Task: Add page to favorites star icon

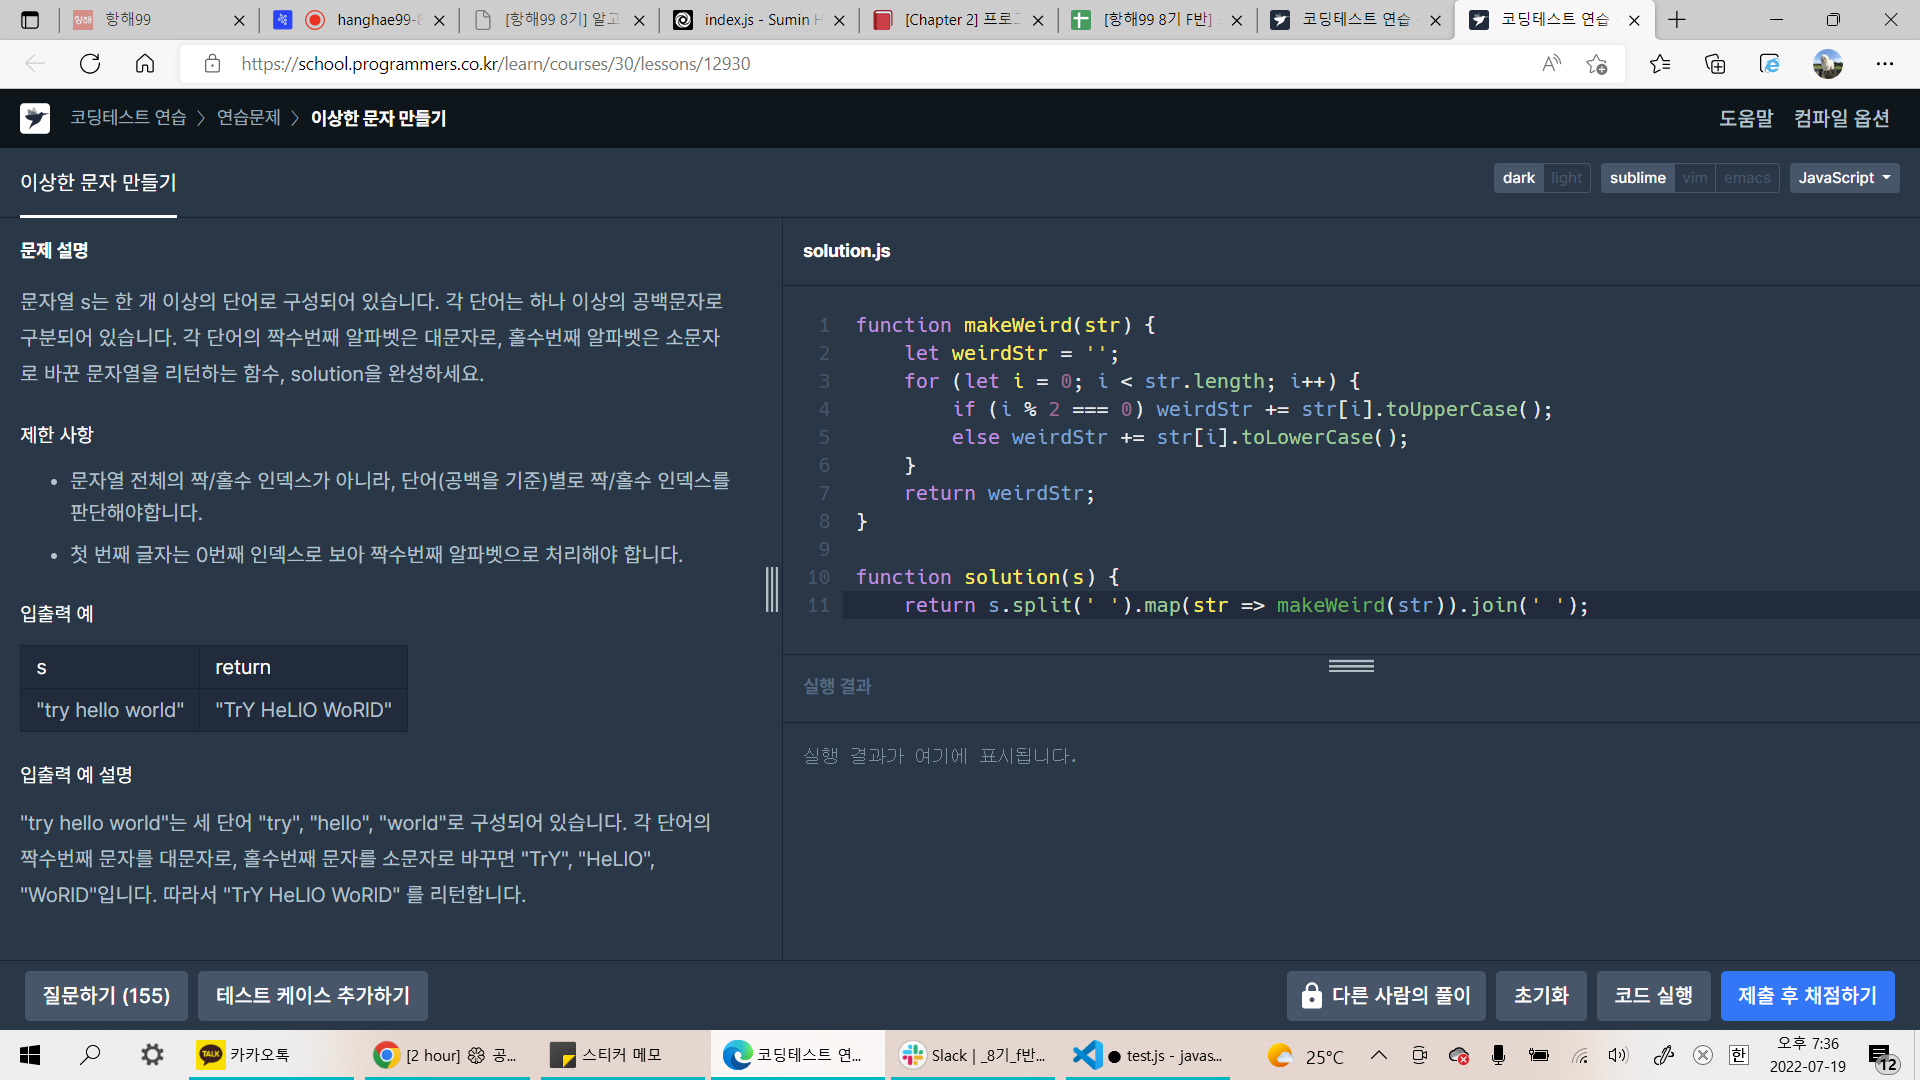Action: (1596, 64)
